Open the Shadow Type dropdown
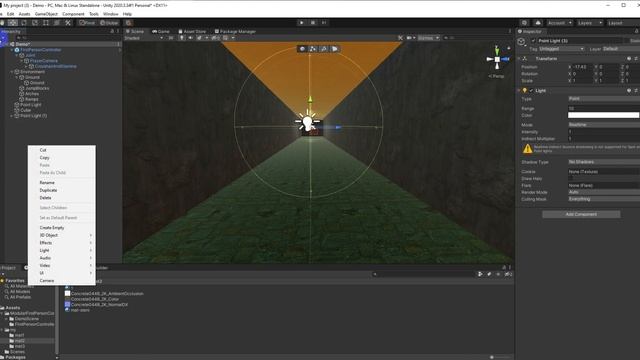The width and height of the screenshot is (640, 360). coord(604,162)
